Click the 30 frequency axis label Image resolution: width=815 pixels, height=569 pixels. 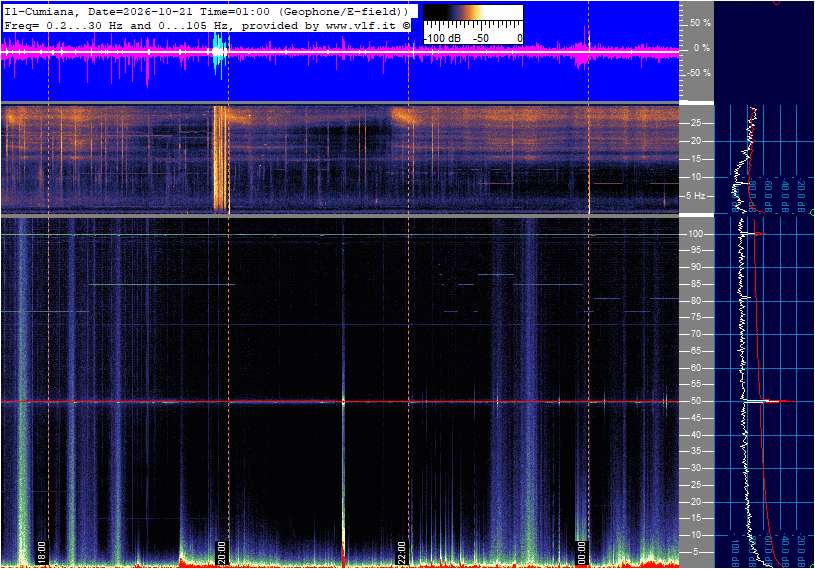tap(695, 468)
